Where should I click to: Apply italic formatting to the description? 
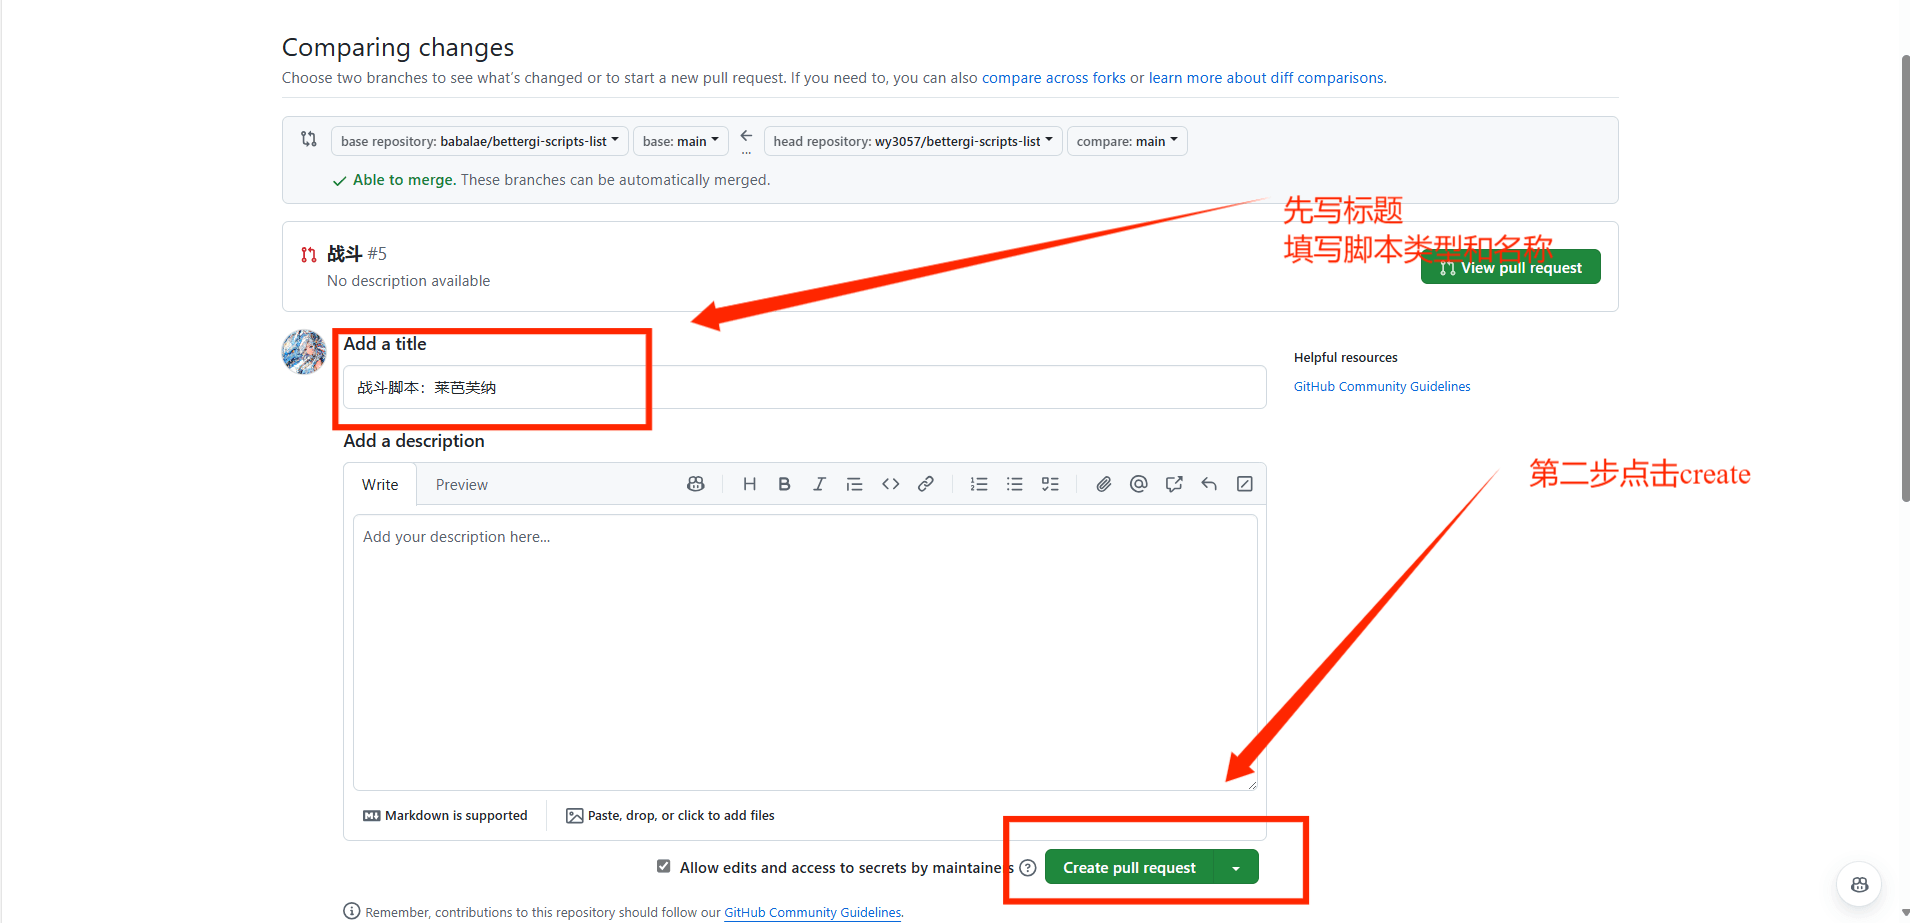click(x=819, y=484)
